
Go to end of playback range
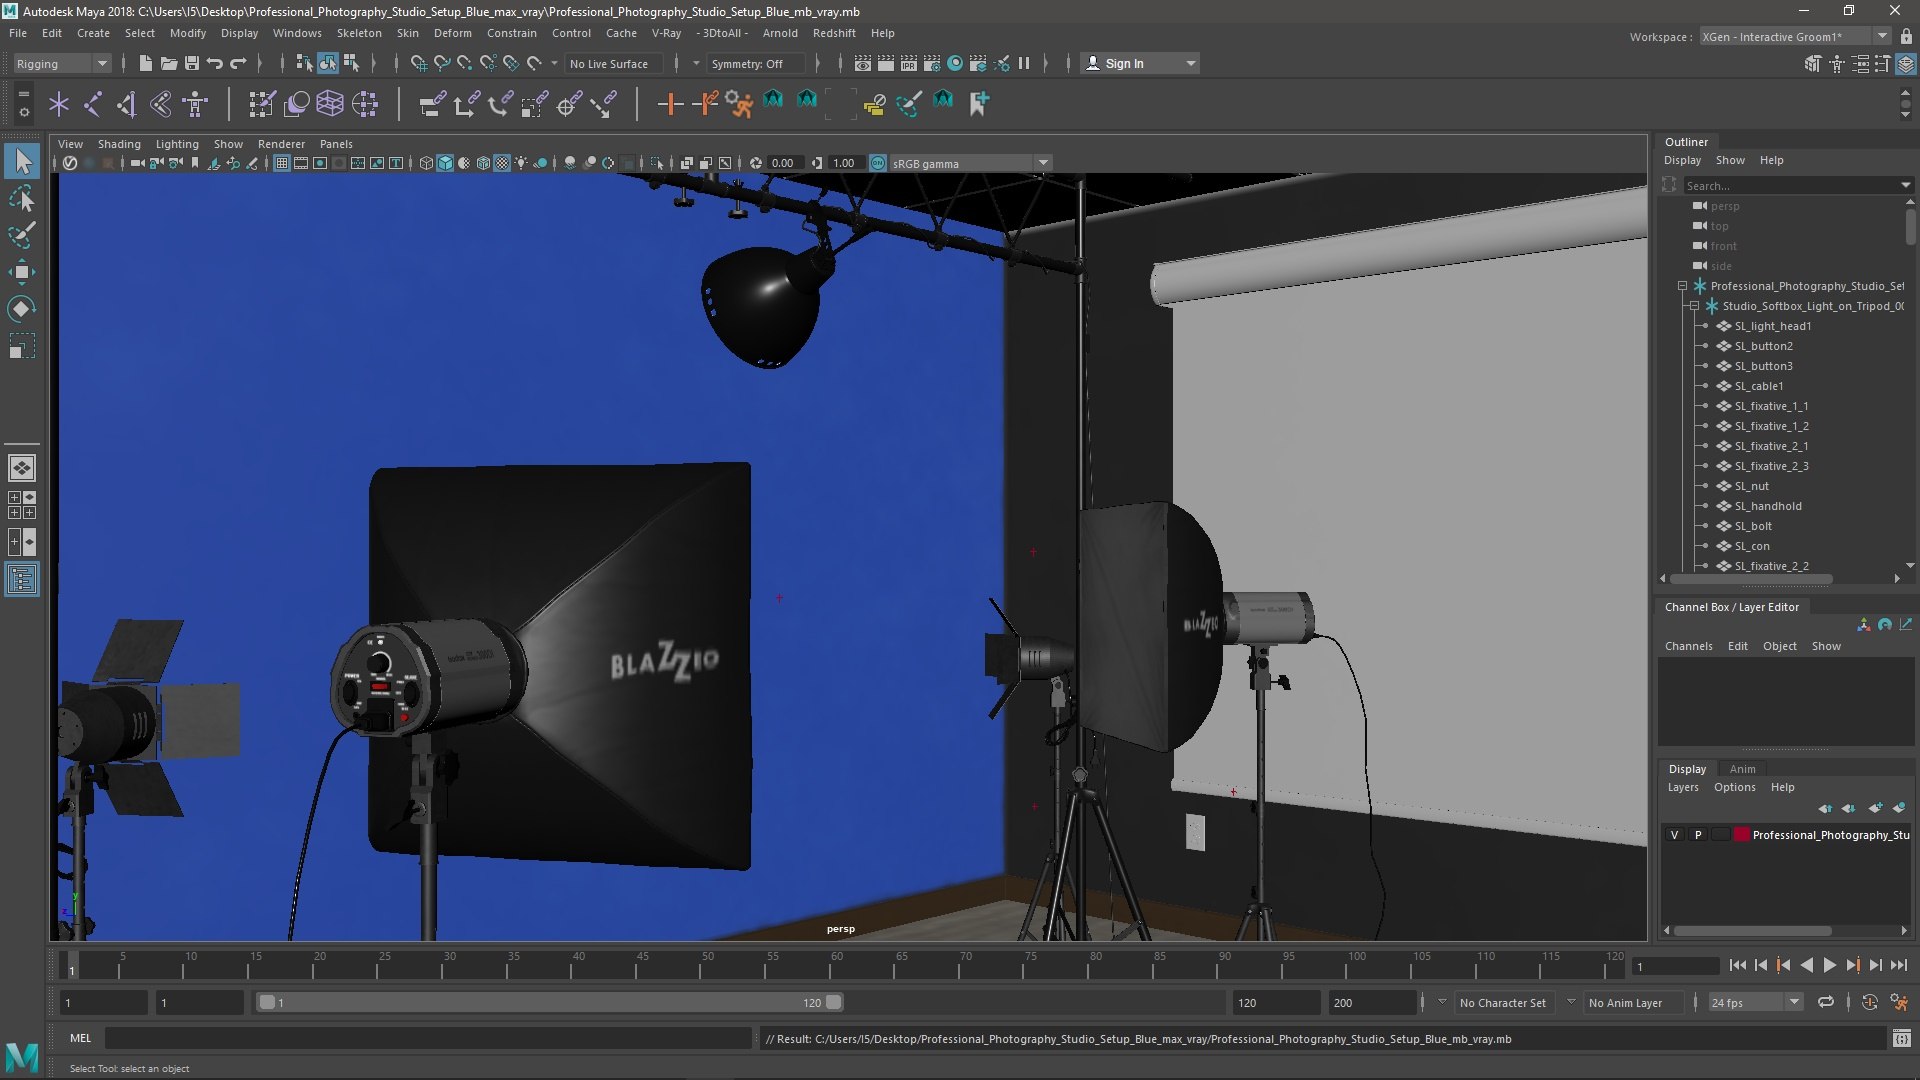[x=1898, y=965]
